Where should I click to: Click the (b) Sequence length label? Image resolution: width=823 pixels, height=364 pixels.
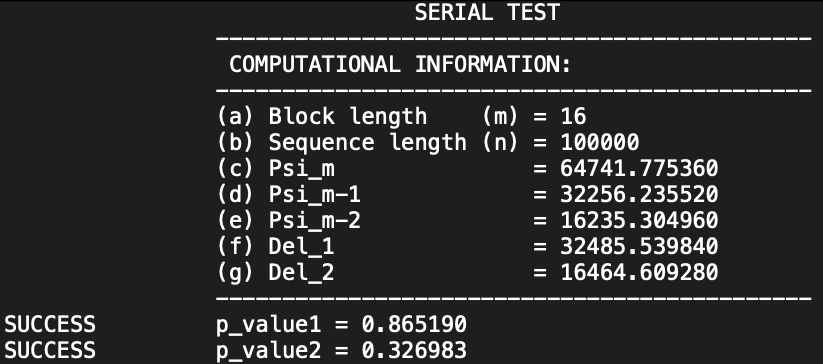342,142
